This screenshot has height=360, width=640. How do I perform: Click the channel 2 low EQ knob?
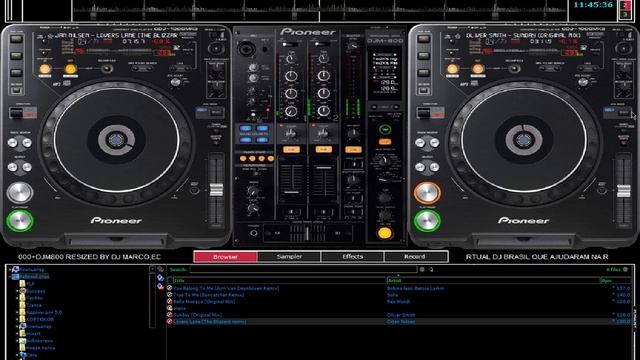(323, 111)
